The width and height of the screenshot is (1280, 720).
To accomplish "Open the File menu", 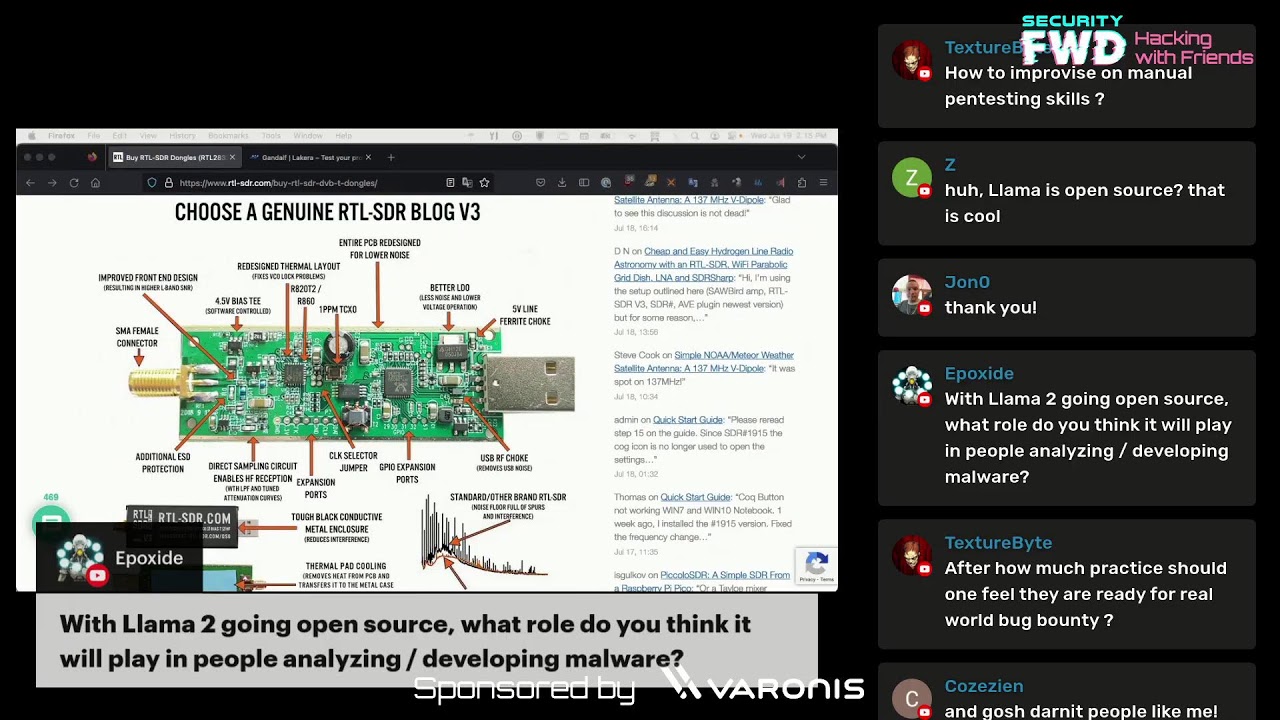I will 93,136.
